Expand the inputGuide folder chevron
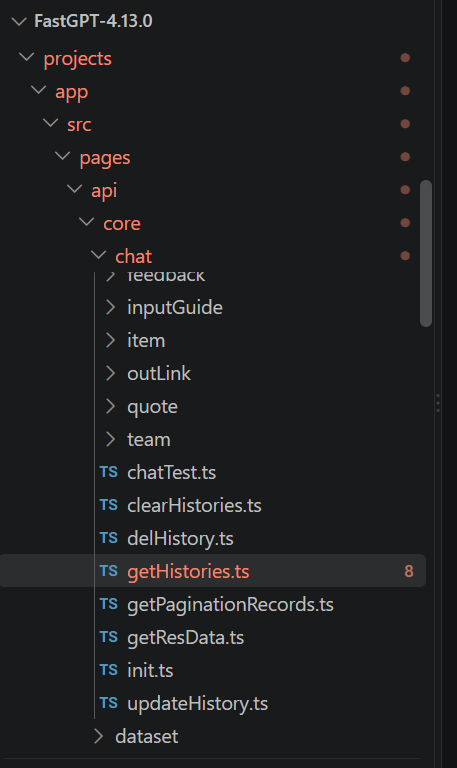This screenshot has width=457, height=768. 111,307
